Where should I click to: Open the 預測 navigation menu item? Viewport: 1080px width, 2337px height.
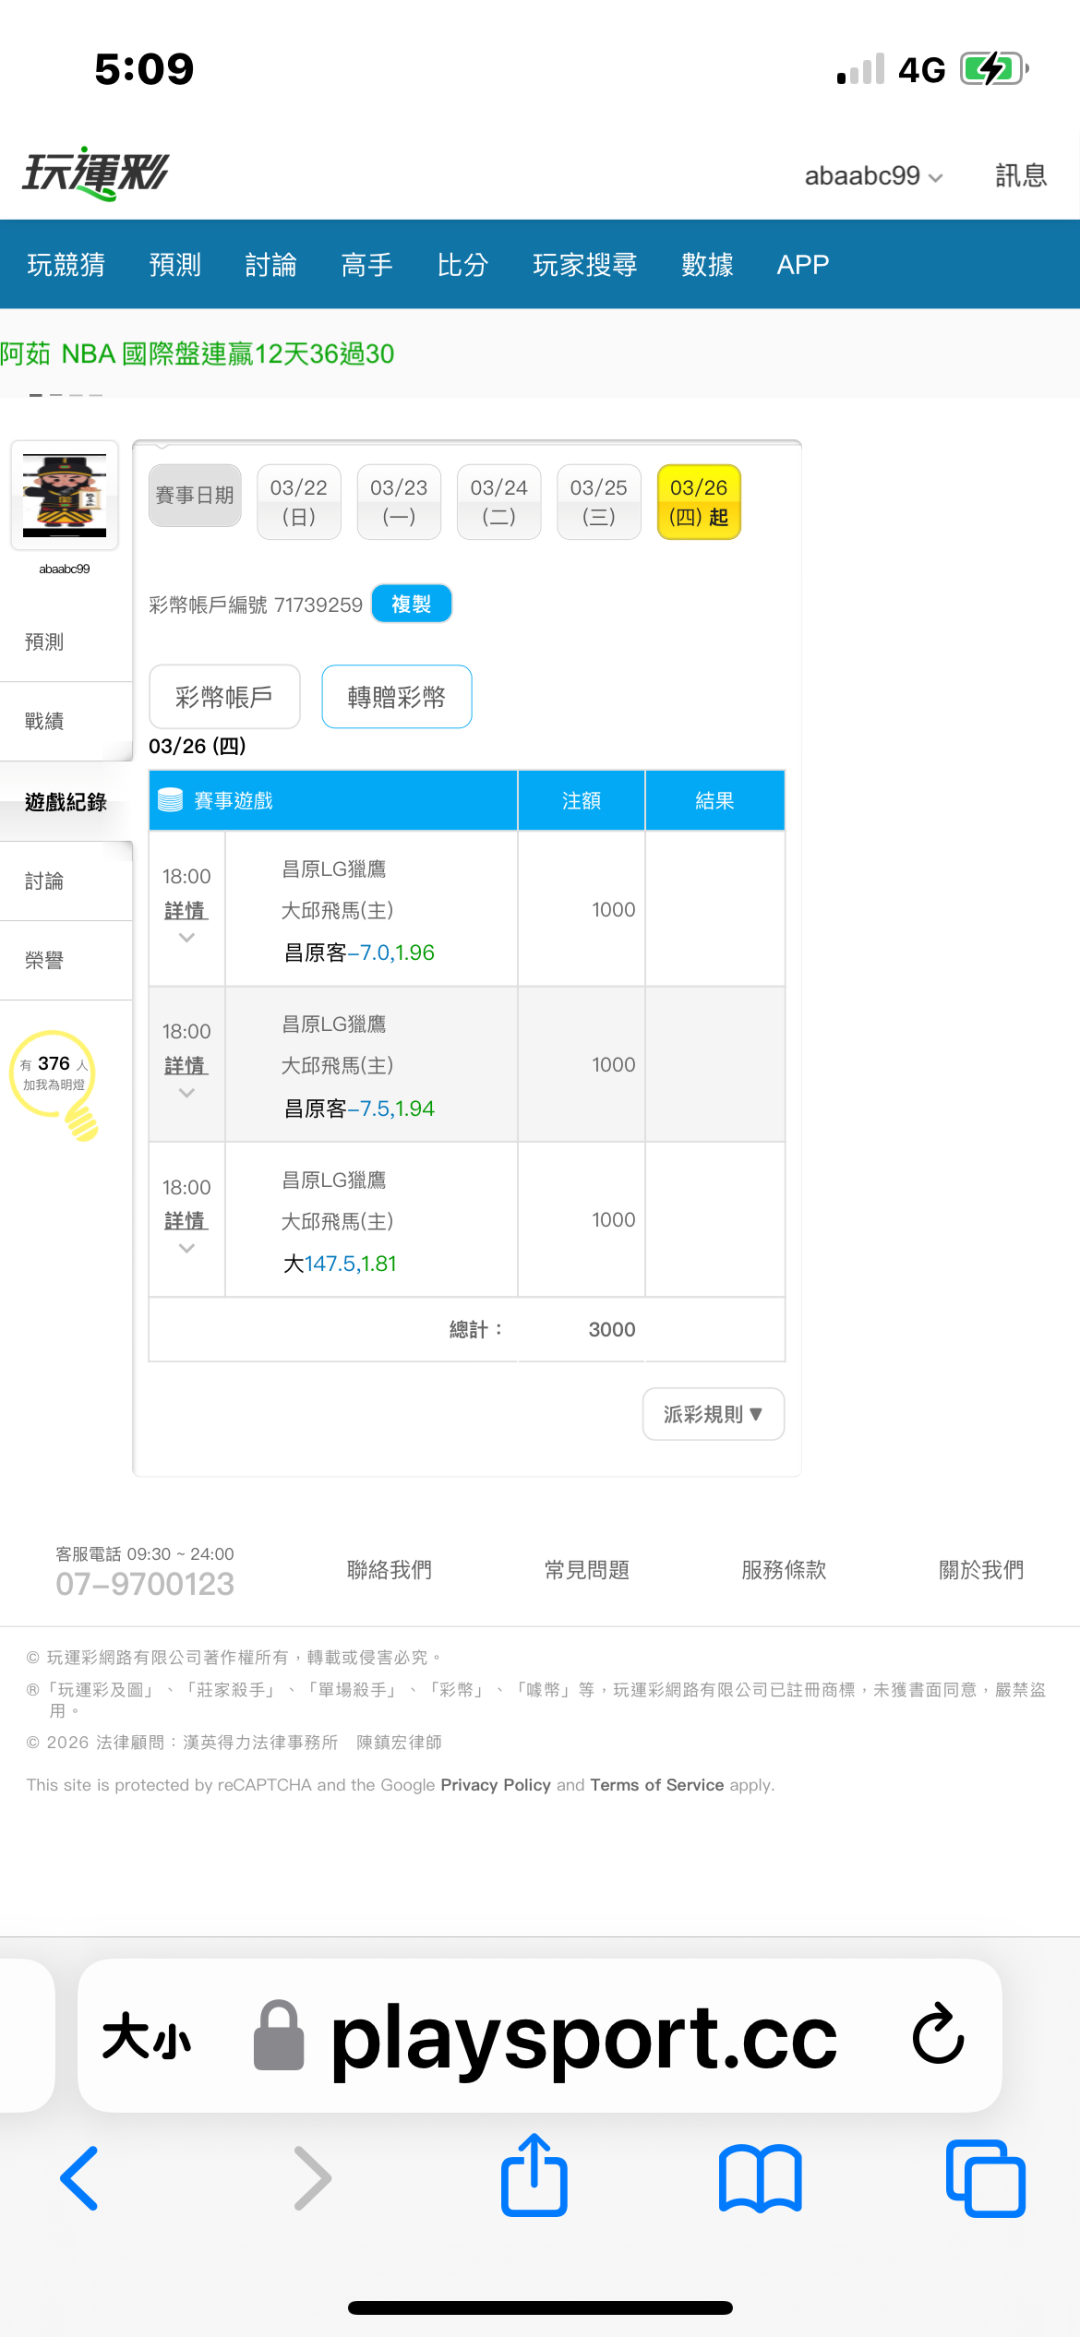click(x=175, y=265)
